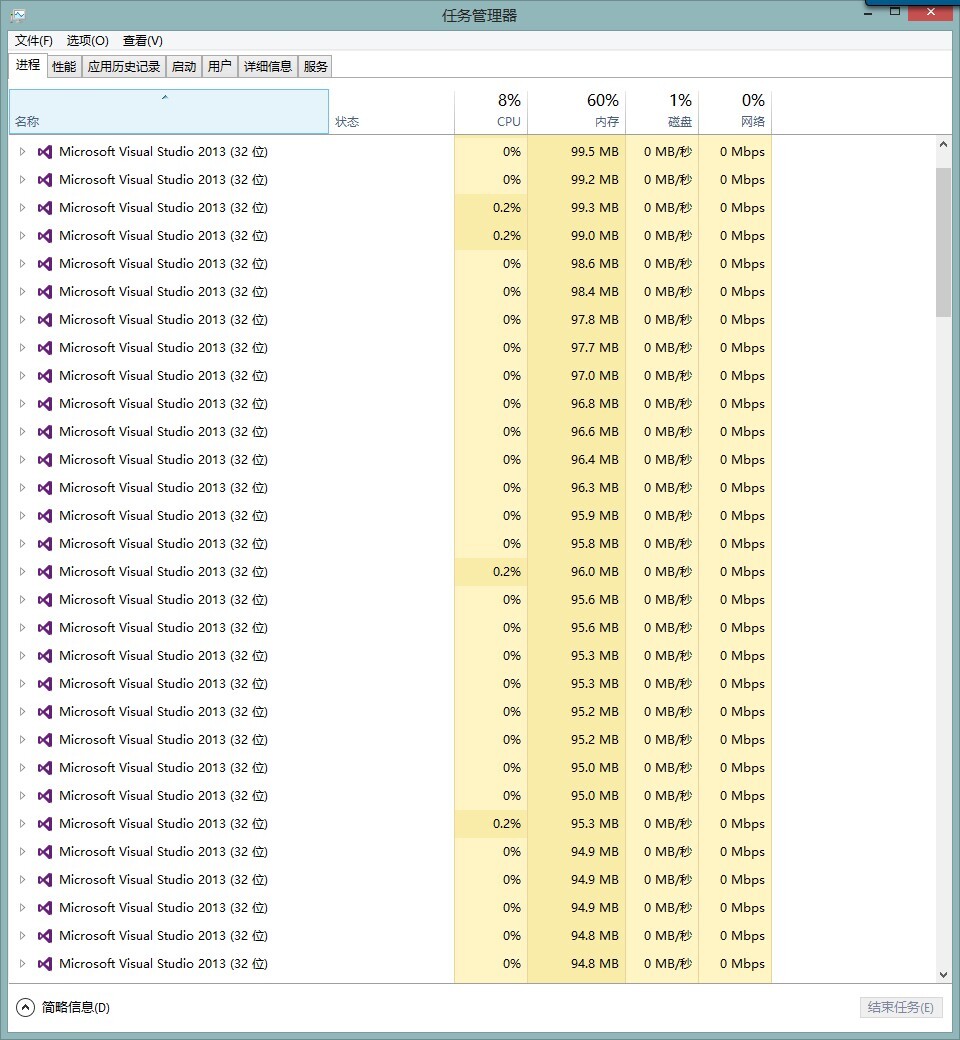Screen dimensions: 960x1040
Task: Click the Visual Studio icon in the 98.6 MB row
Action: pos(44,264)
